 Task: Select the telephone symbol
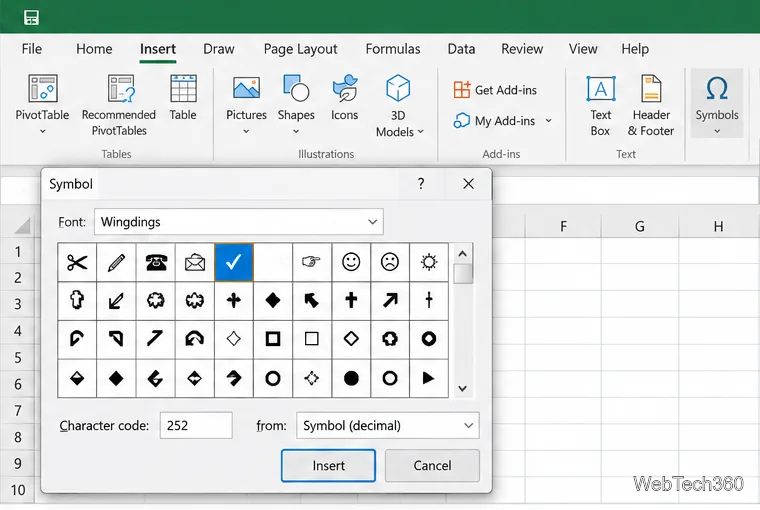click(x=156, y=262)
